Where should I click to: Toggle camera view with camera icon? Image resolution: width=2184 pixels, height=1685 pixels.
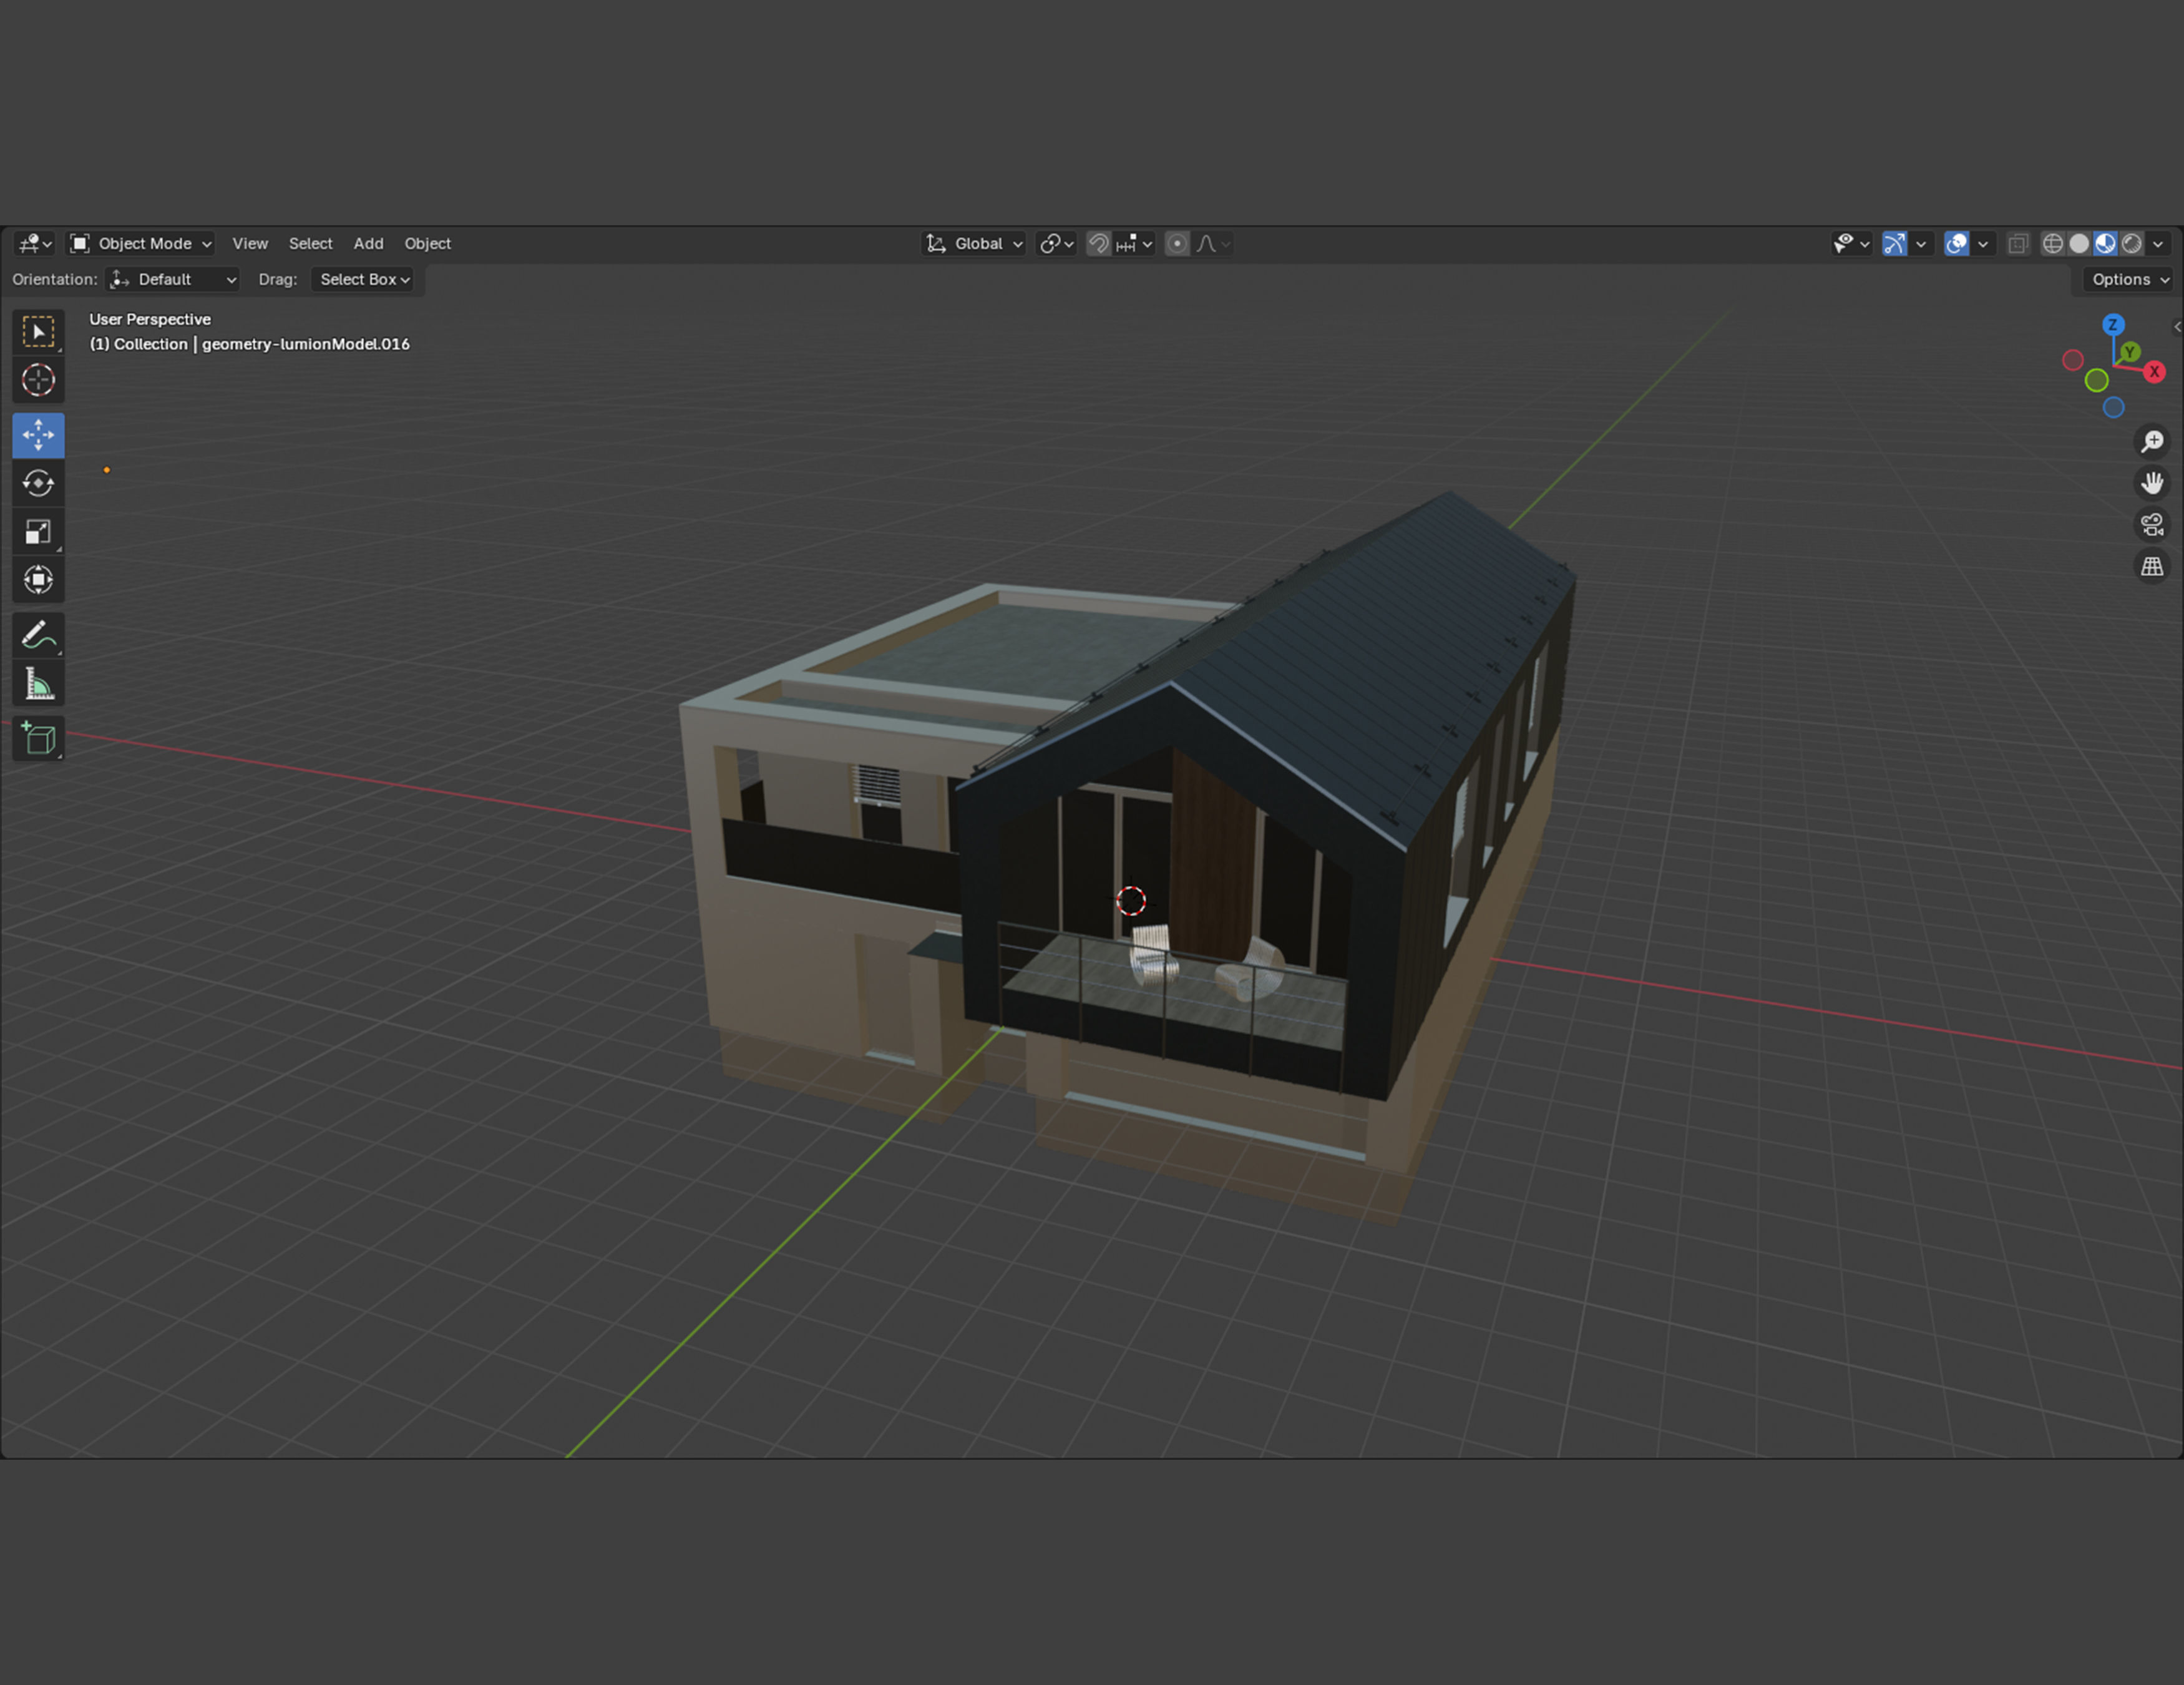2152,525
